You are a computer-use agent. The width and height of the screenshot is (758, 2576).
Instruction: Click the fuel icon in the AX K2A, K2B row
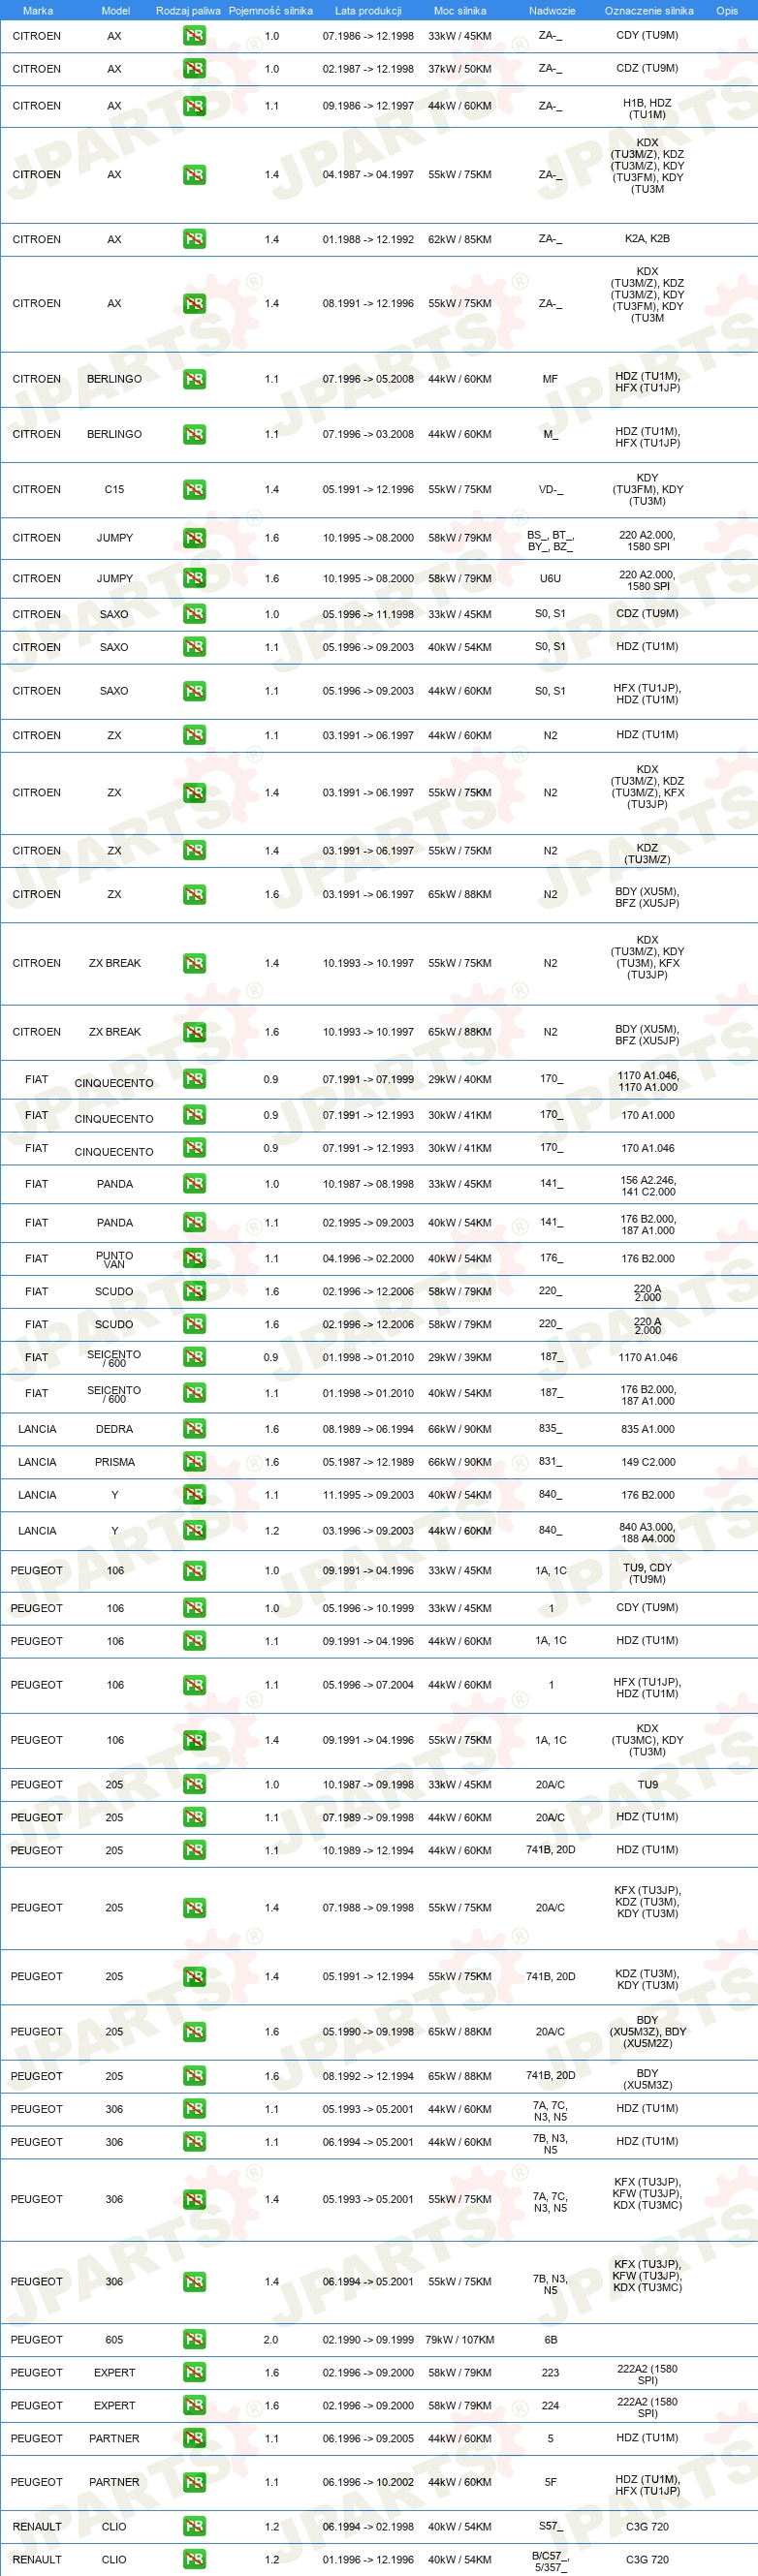(x=194, y=240)
